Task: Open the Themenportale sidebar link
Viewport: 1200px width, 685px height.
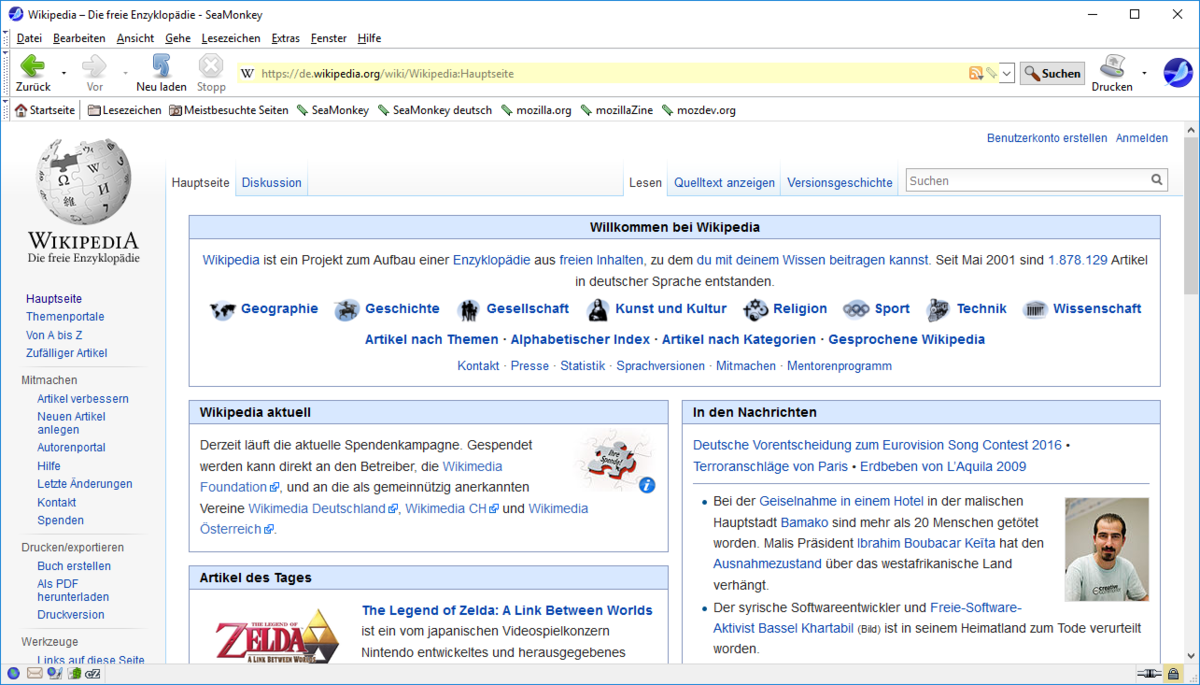Action: (x=65, y=317)
